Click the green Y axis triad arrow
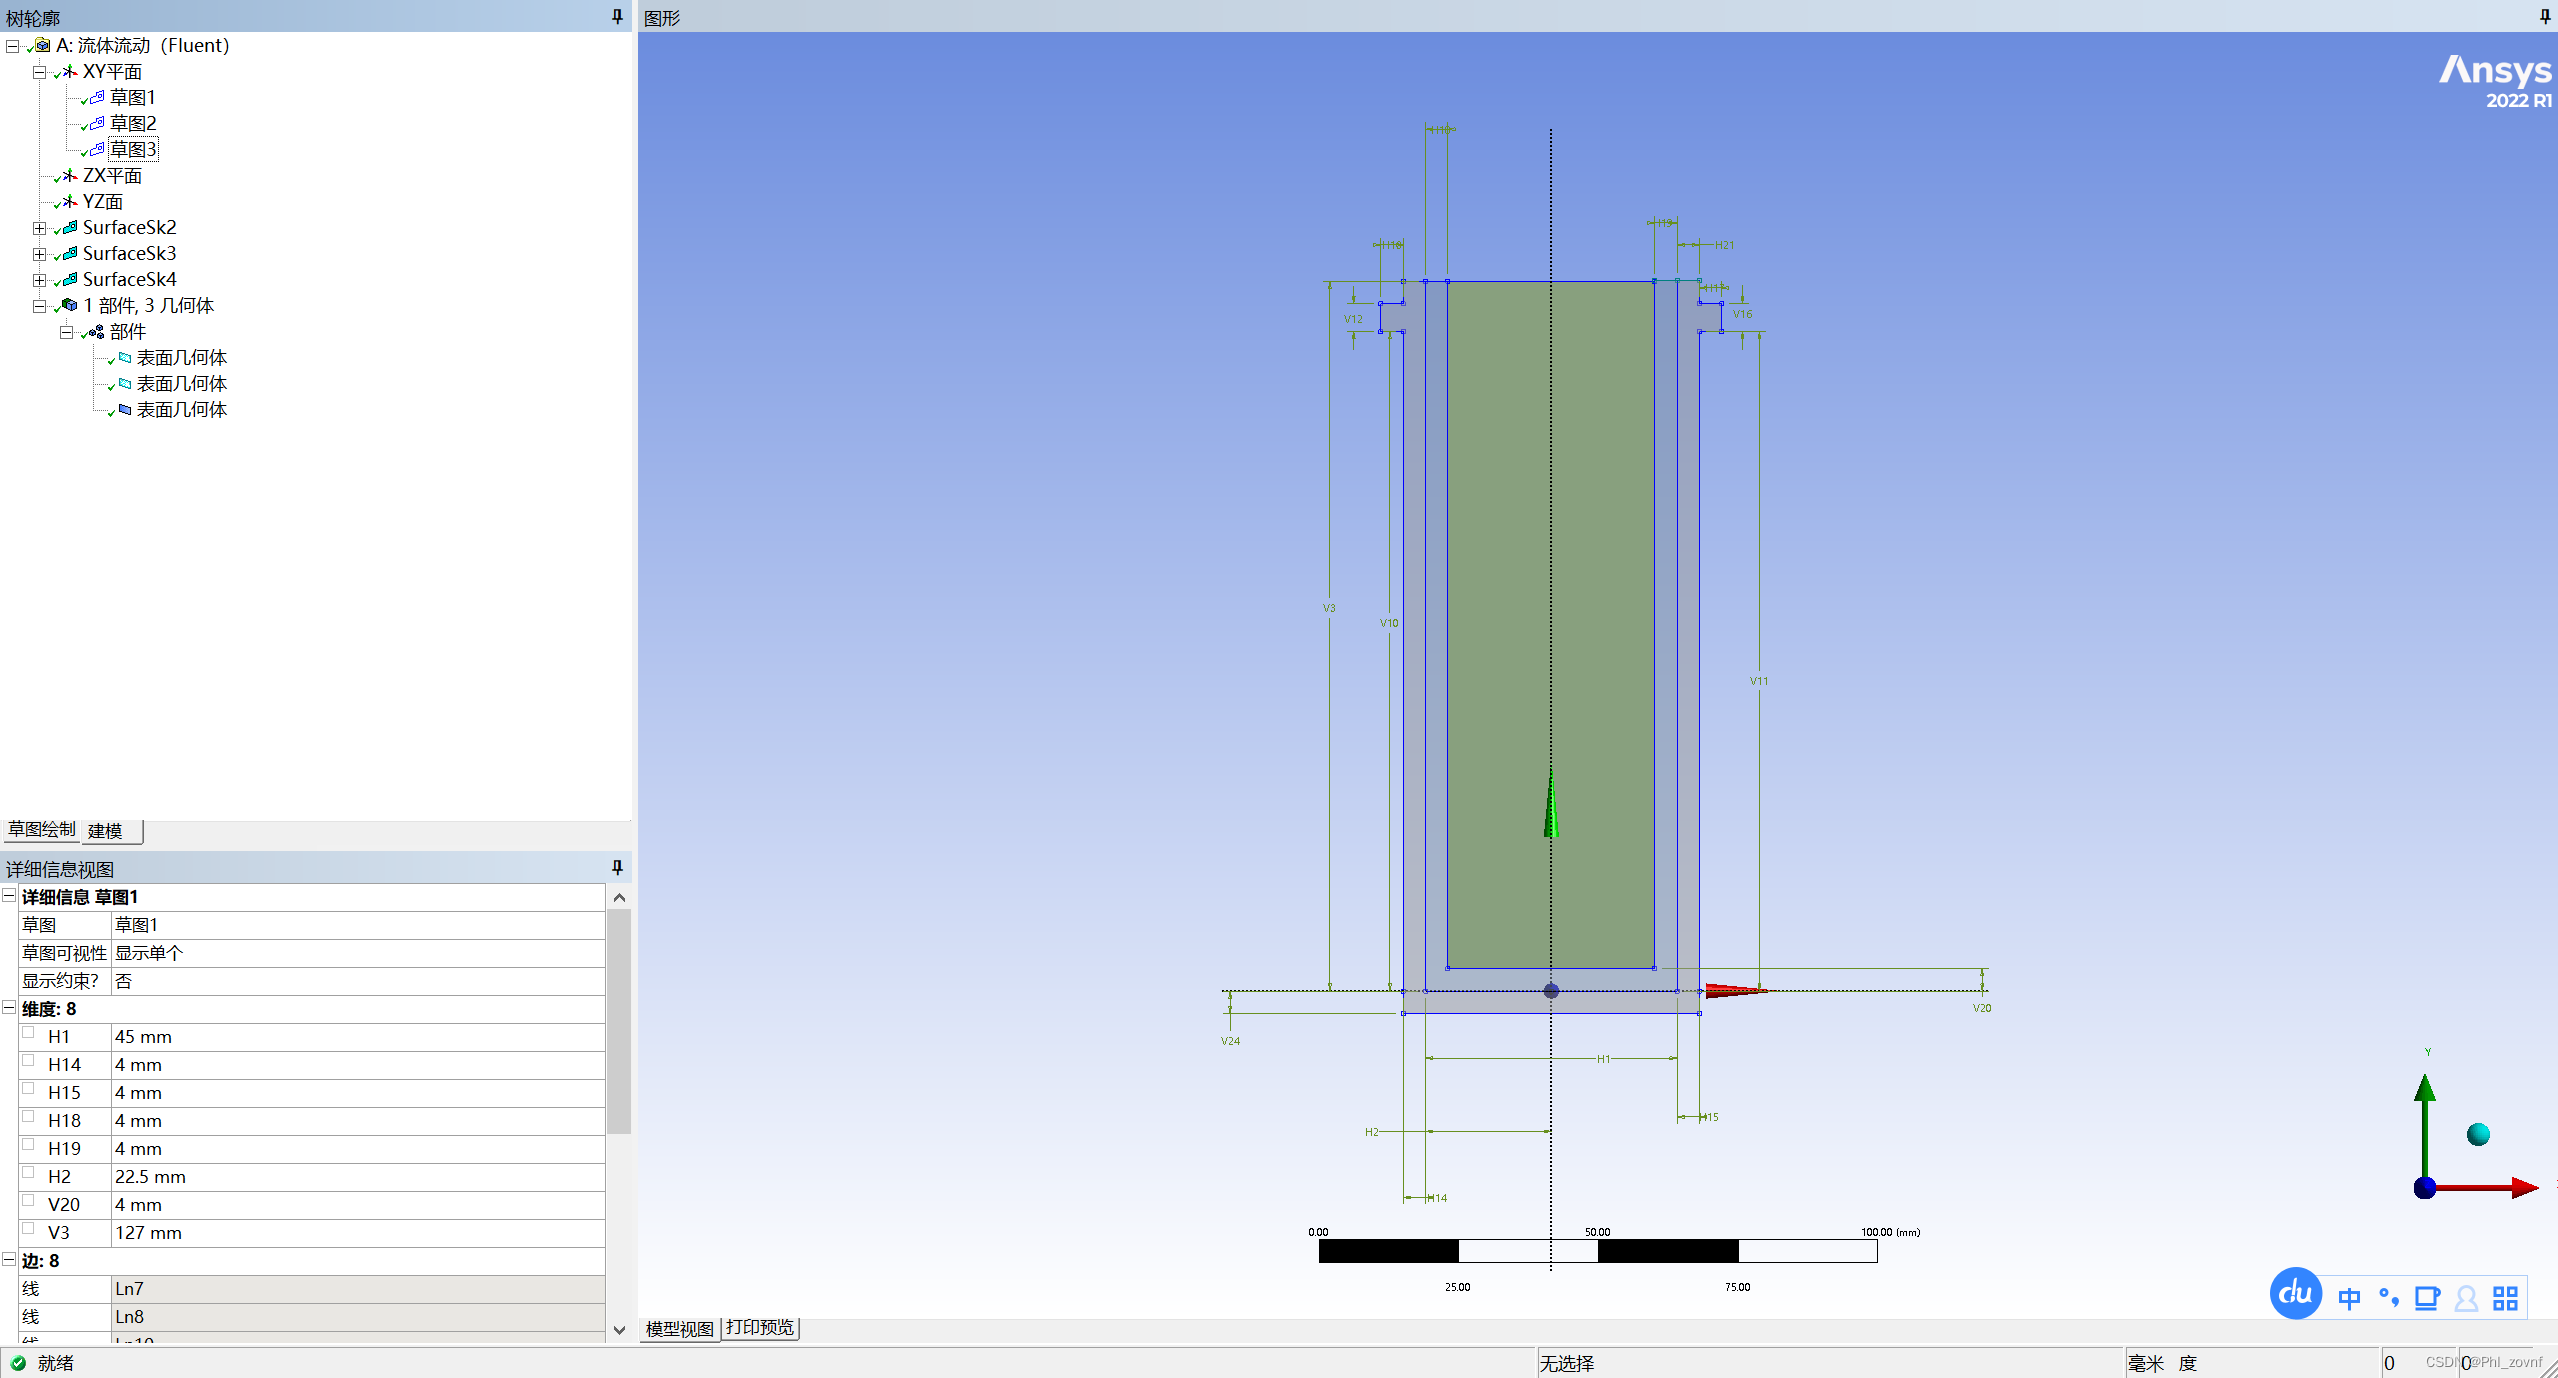 2424,1090
